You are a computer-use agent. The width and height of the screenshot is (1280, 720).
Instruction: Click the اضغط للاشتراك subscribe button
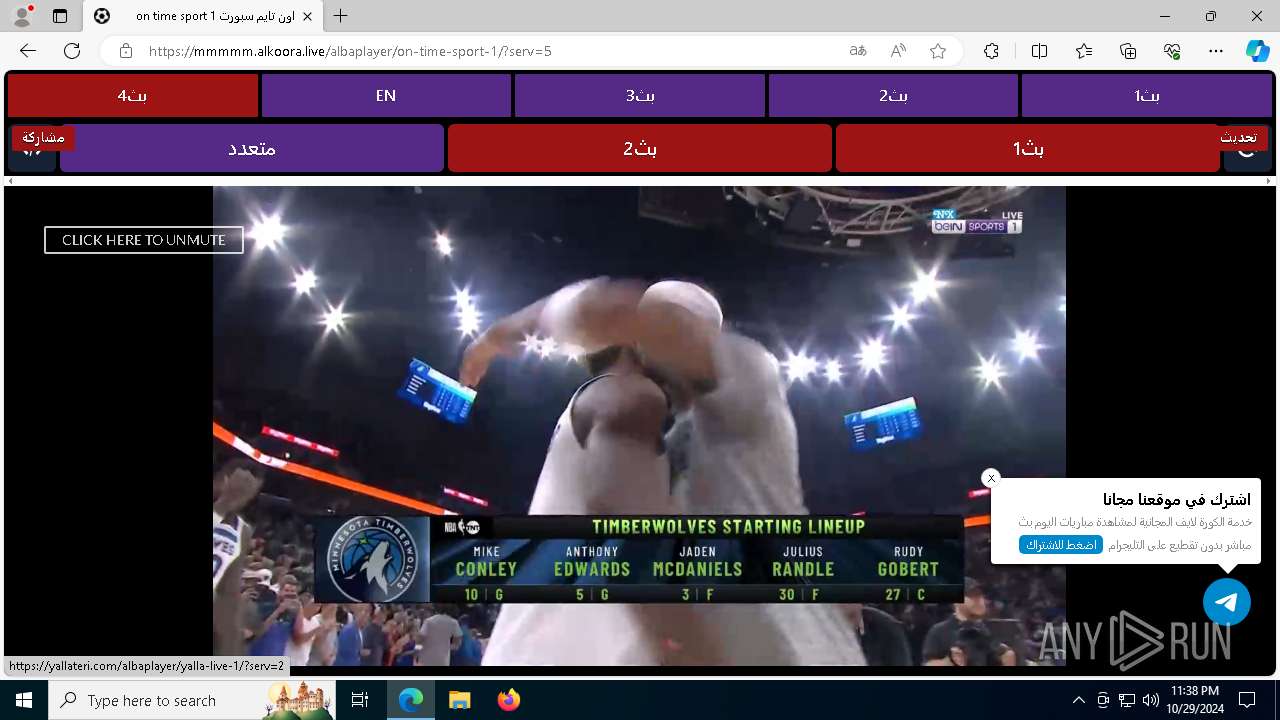(1061, 545)
